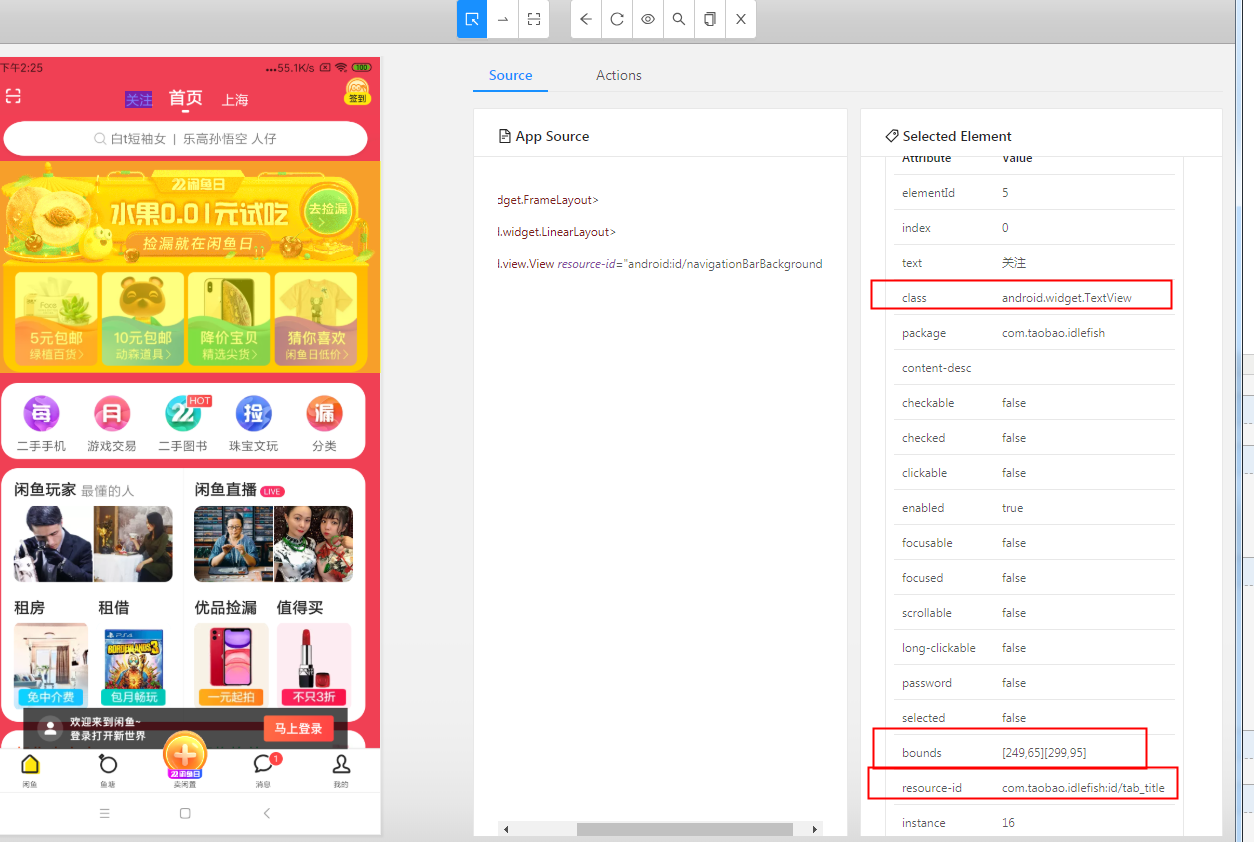Open the 租房 image card

[x=51, y=664]
